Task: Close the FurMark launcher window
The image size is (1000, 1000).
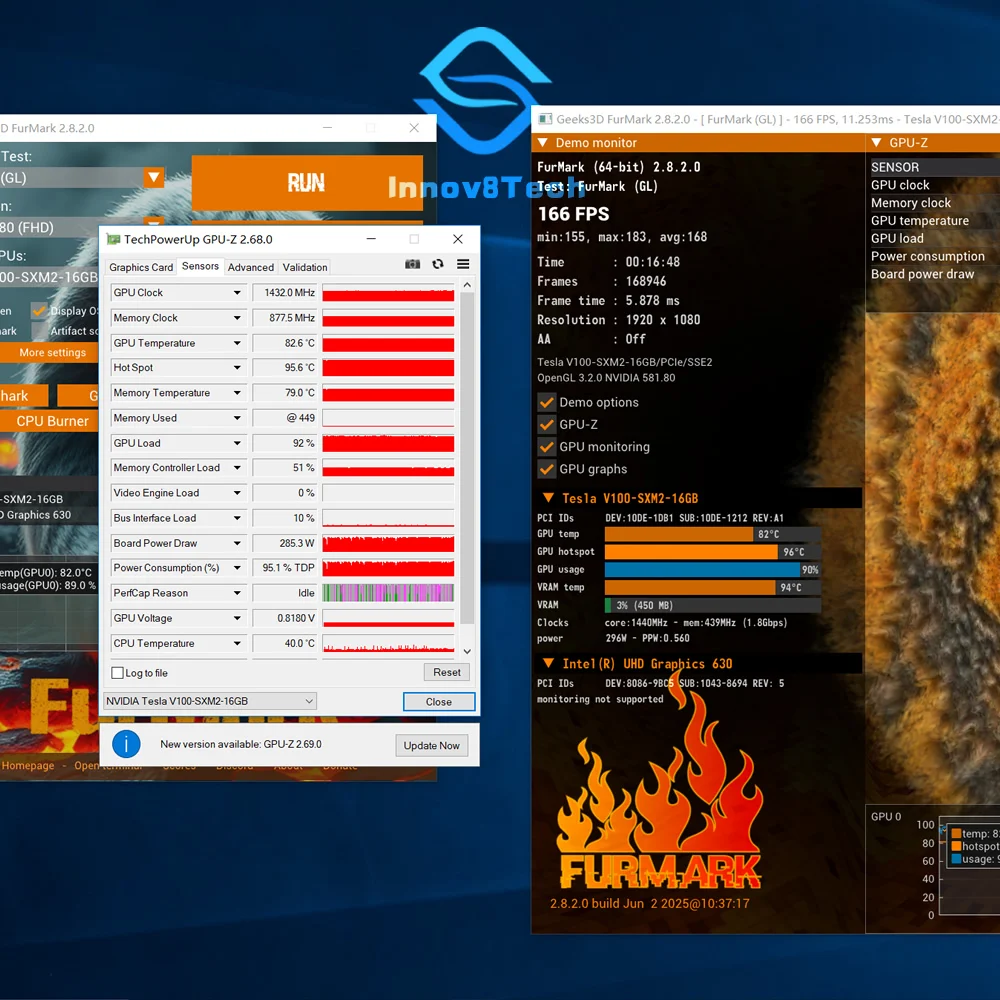Action: tap(414, 128)
